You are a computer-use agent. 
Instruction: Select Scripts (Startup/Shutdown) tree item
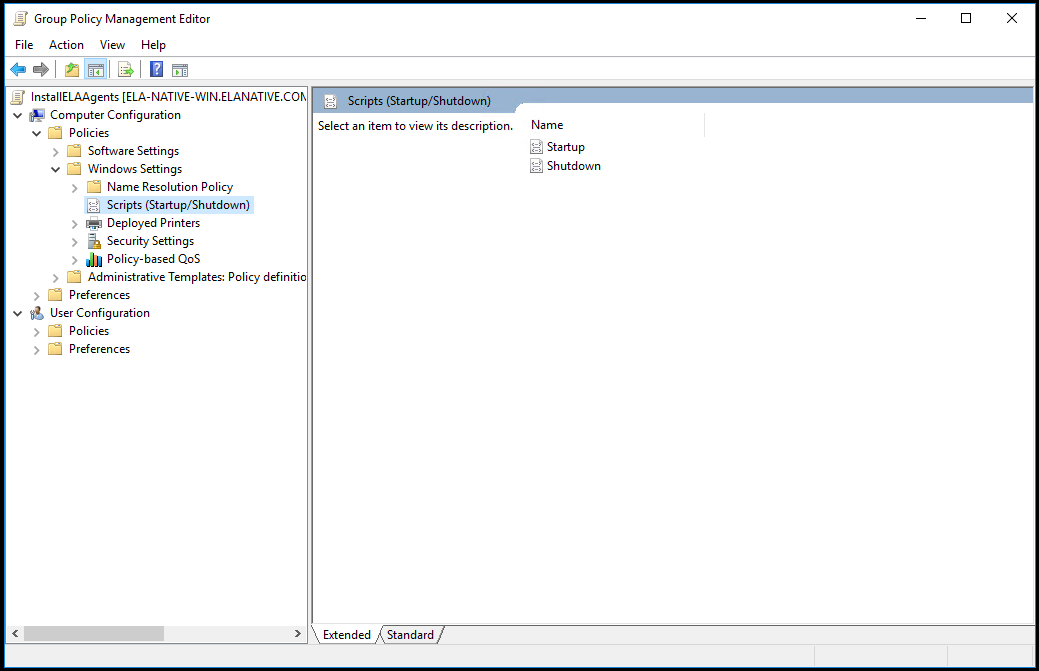coord(178,205)
